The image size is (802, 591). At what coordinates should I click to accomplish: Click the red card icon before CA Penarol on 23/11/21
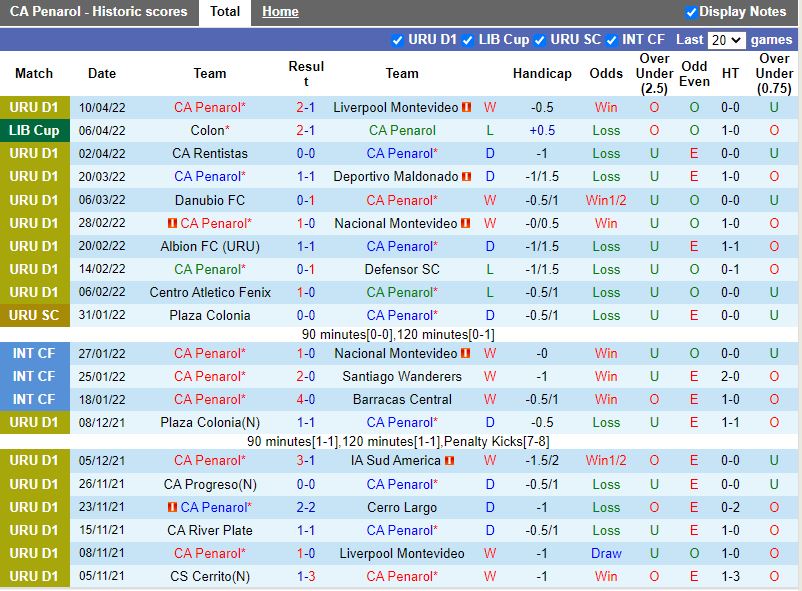[172, 507]
